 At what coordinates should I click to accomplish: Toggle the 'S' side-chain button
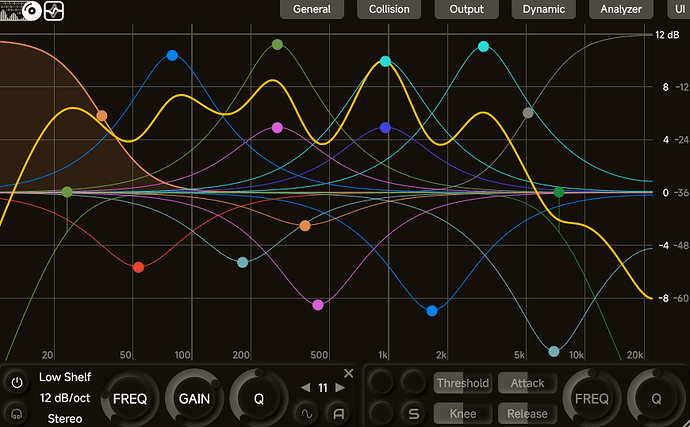click(x=414, y=413)
